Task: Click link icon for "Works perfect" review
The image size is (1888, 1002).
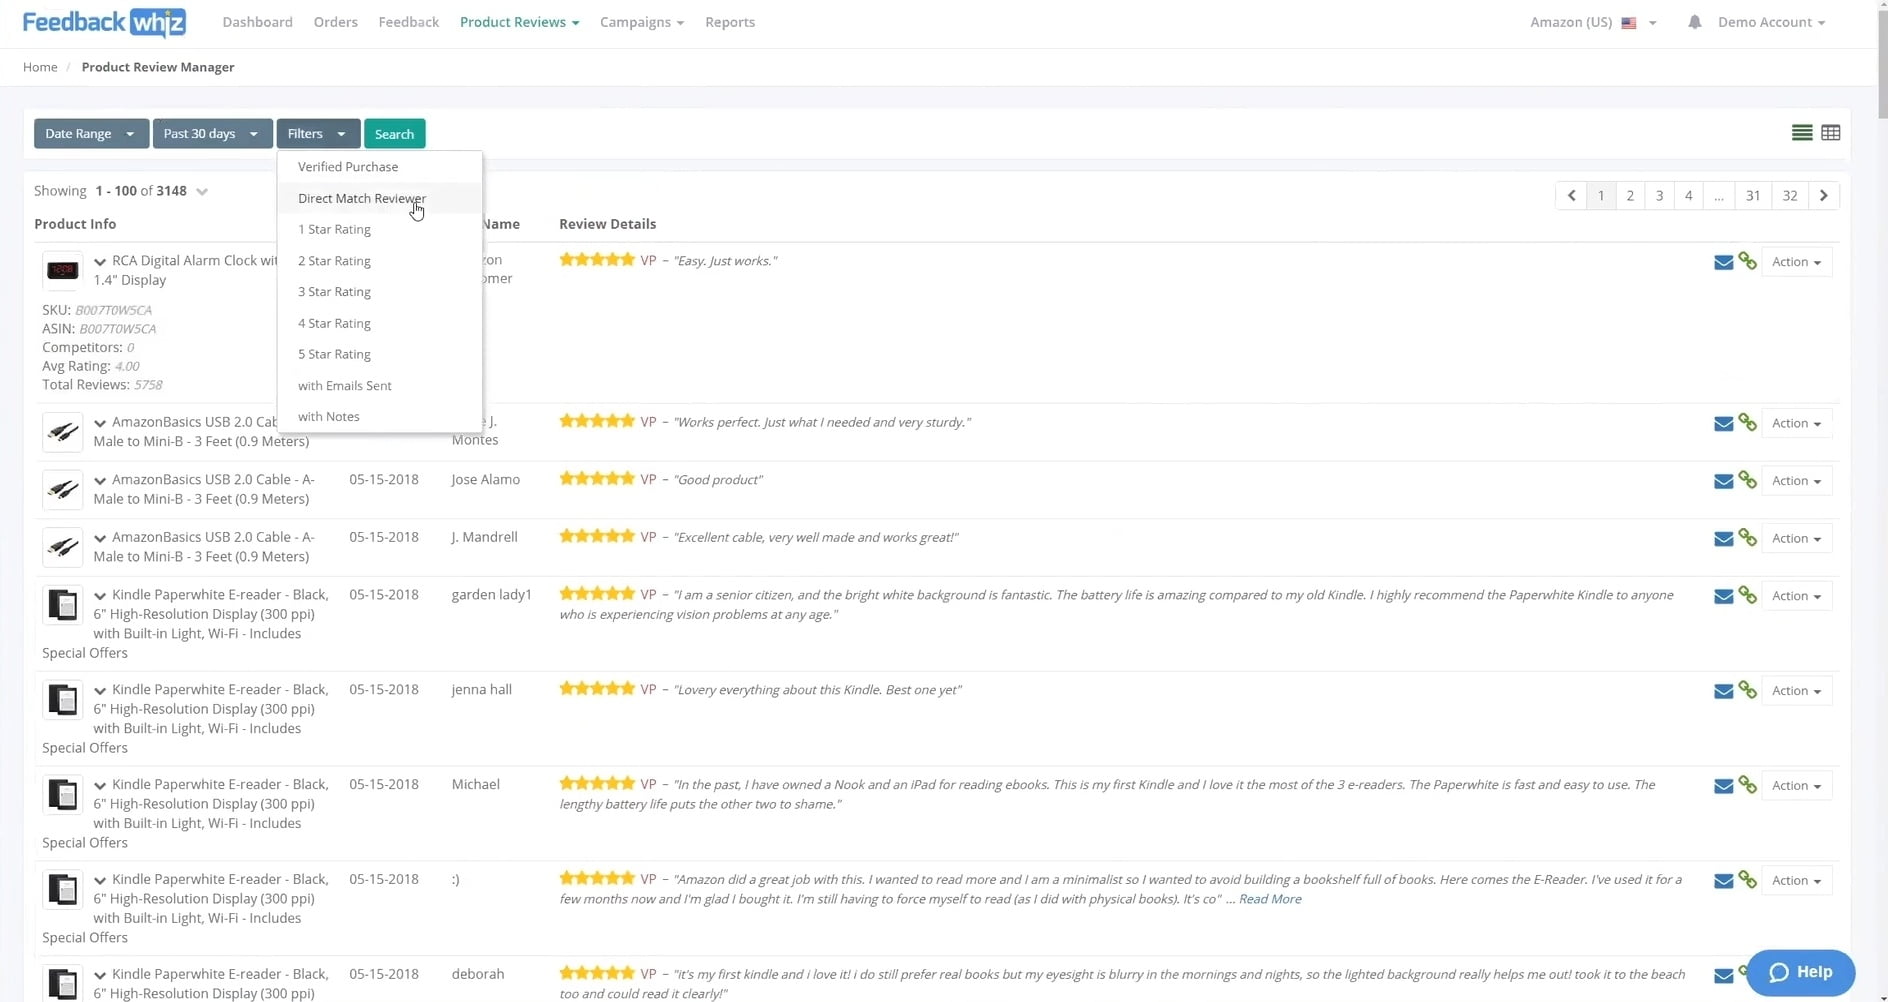Action: pyautogui.click(x=1748, y=423)
